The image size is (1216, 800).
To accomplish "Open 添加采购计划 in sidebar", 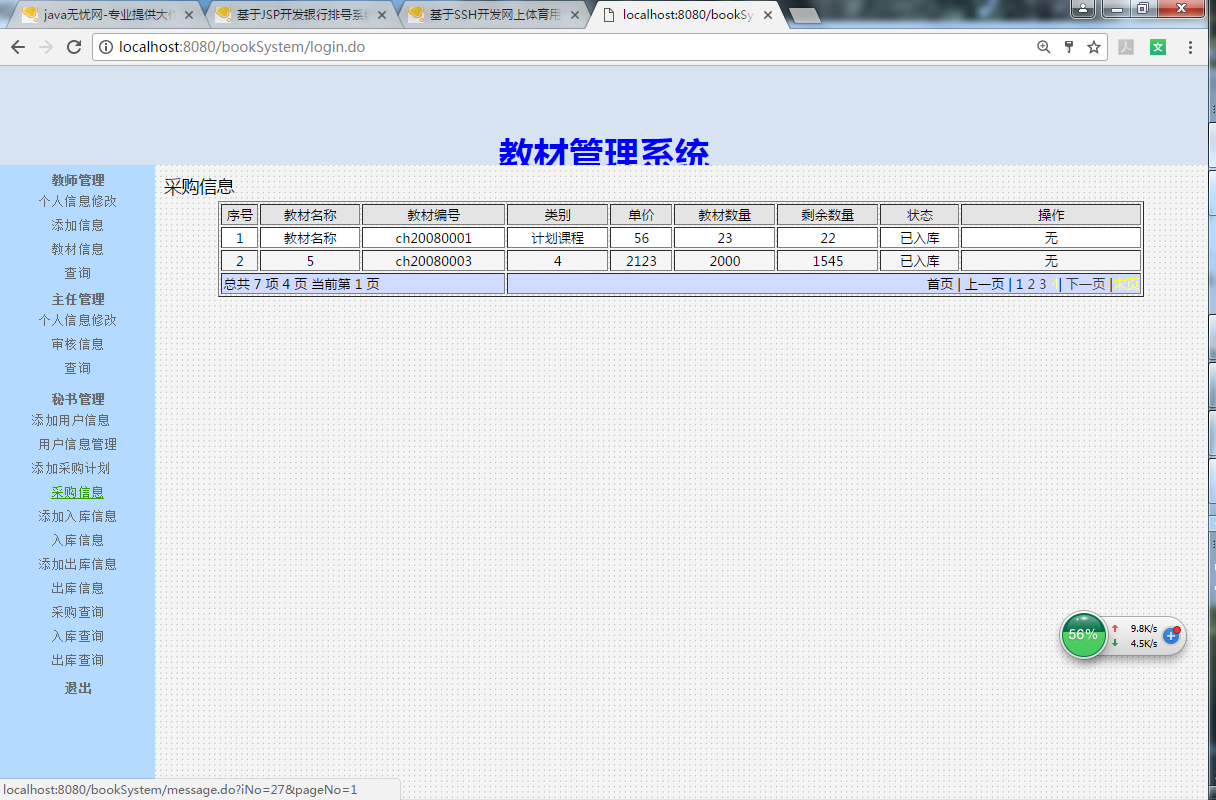I will pos(71,468).
